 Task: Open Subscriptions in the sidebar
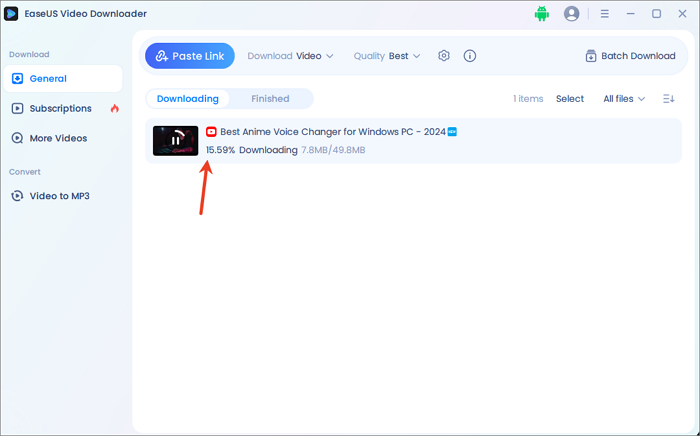[x=63, y=108]
